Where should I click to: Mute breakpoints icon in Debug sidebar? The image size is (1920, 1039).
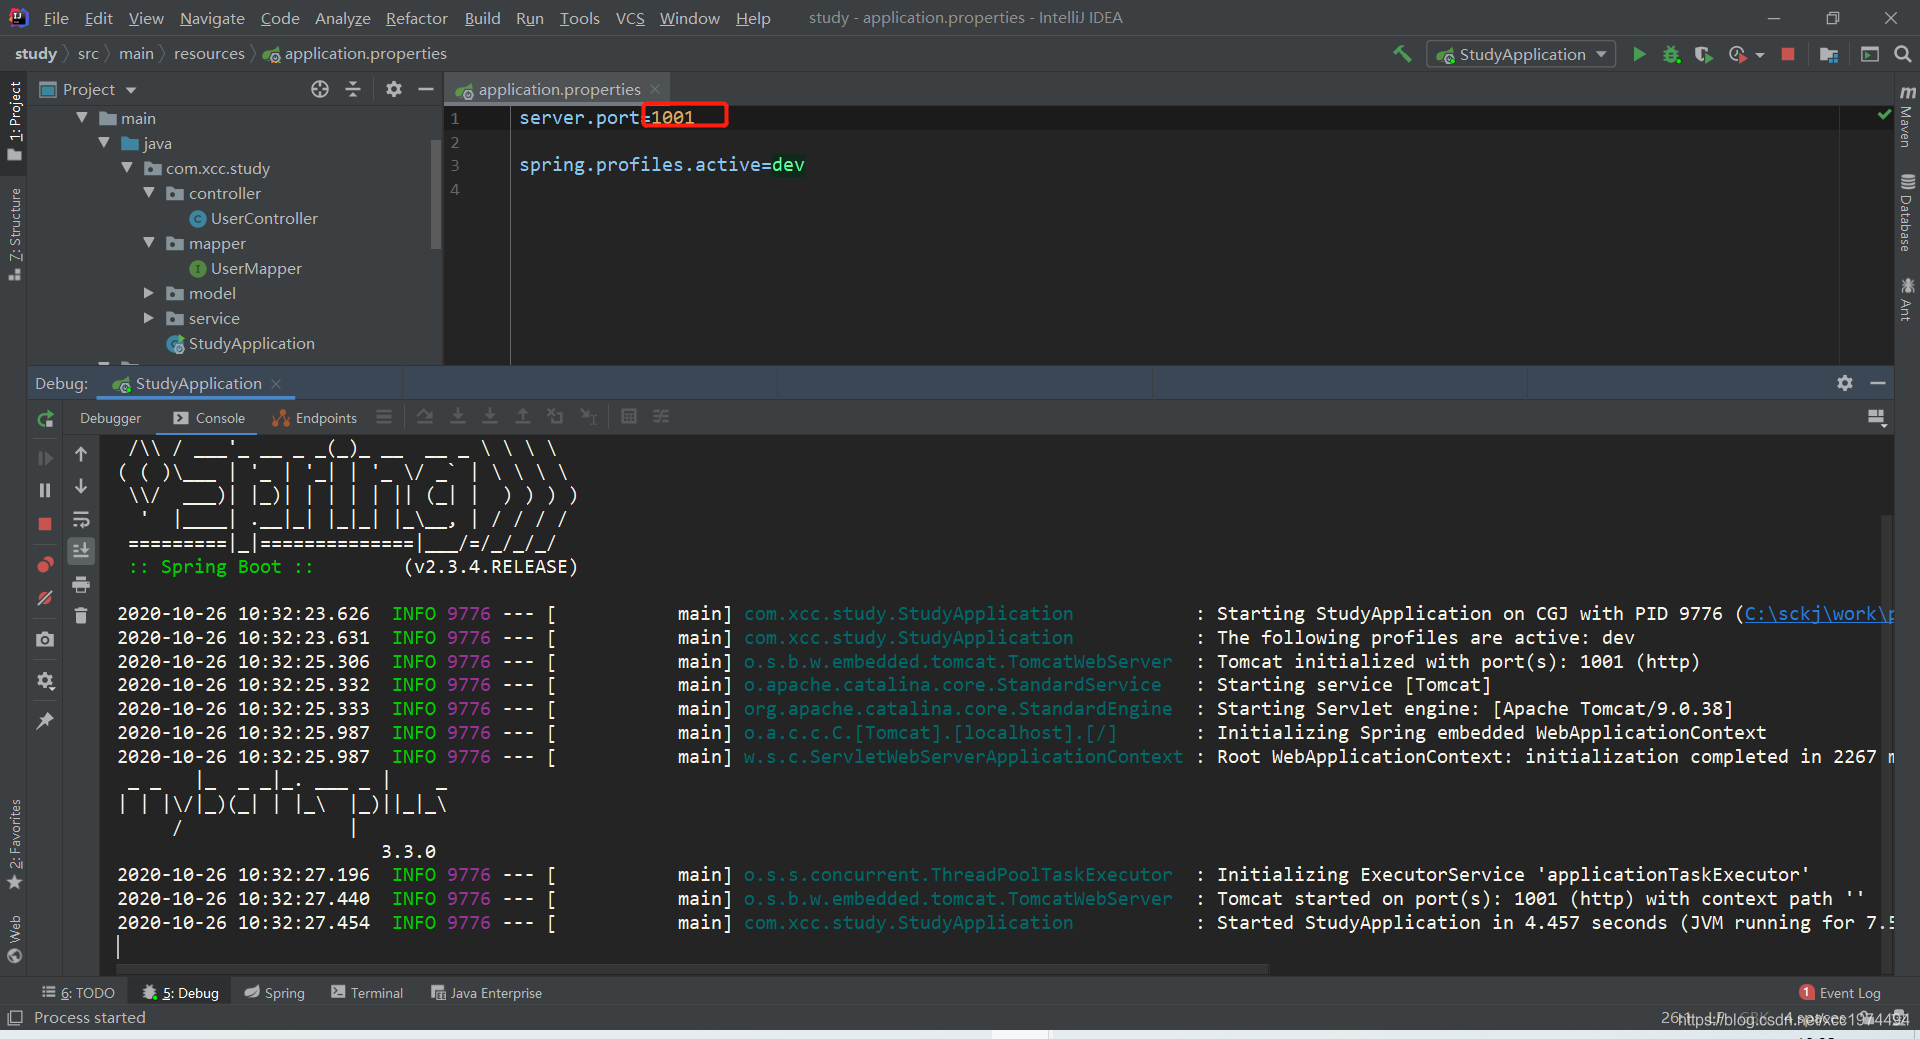coord(45,598)
